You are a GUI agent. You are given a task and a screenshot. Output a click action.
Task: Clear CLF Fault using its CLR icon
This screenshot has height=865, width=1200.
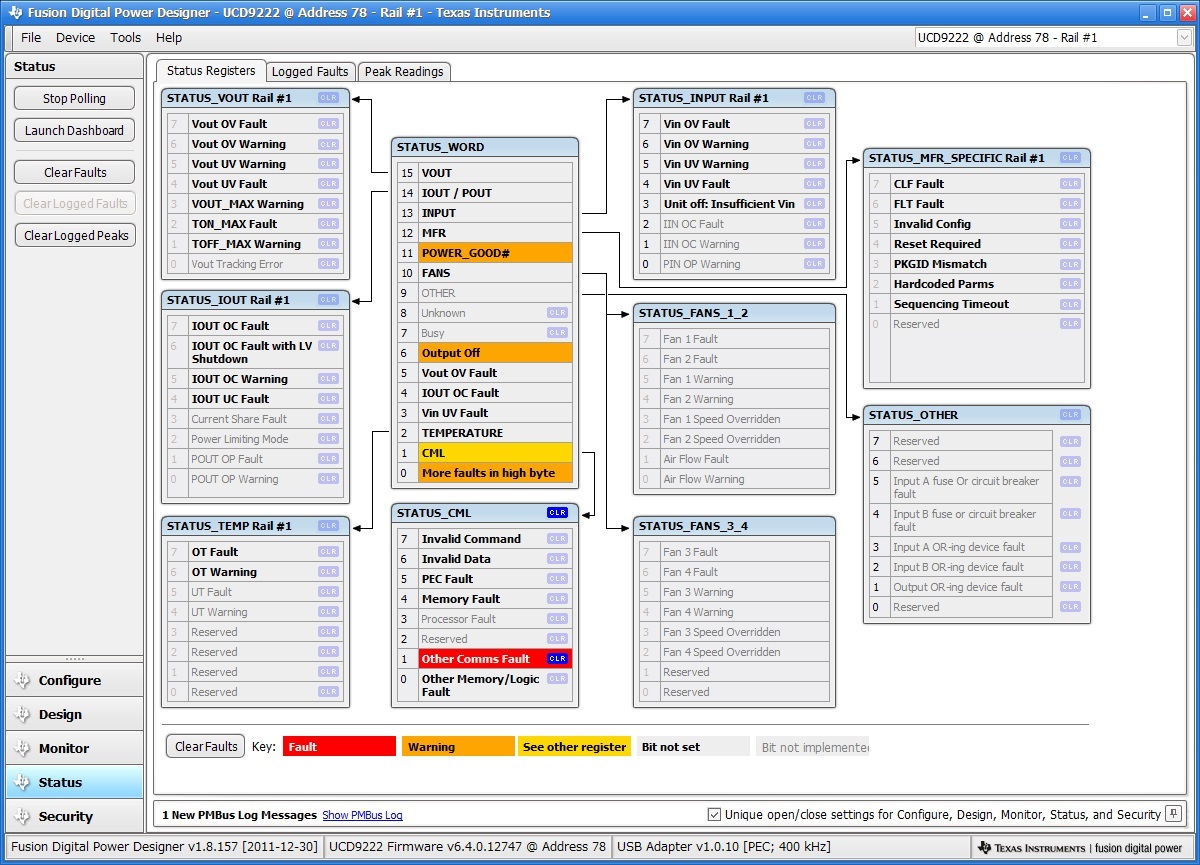[x=1070, y=184]
